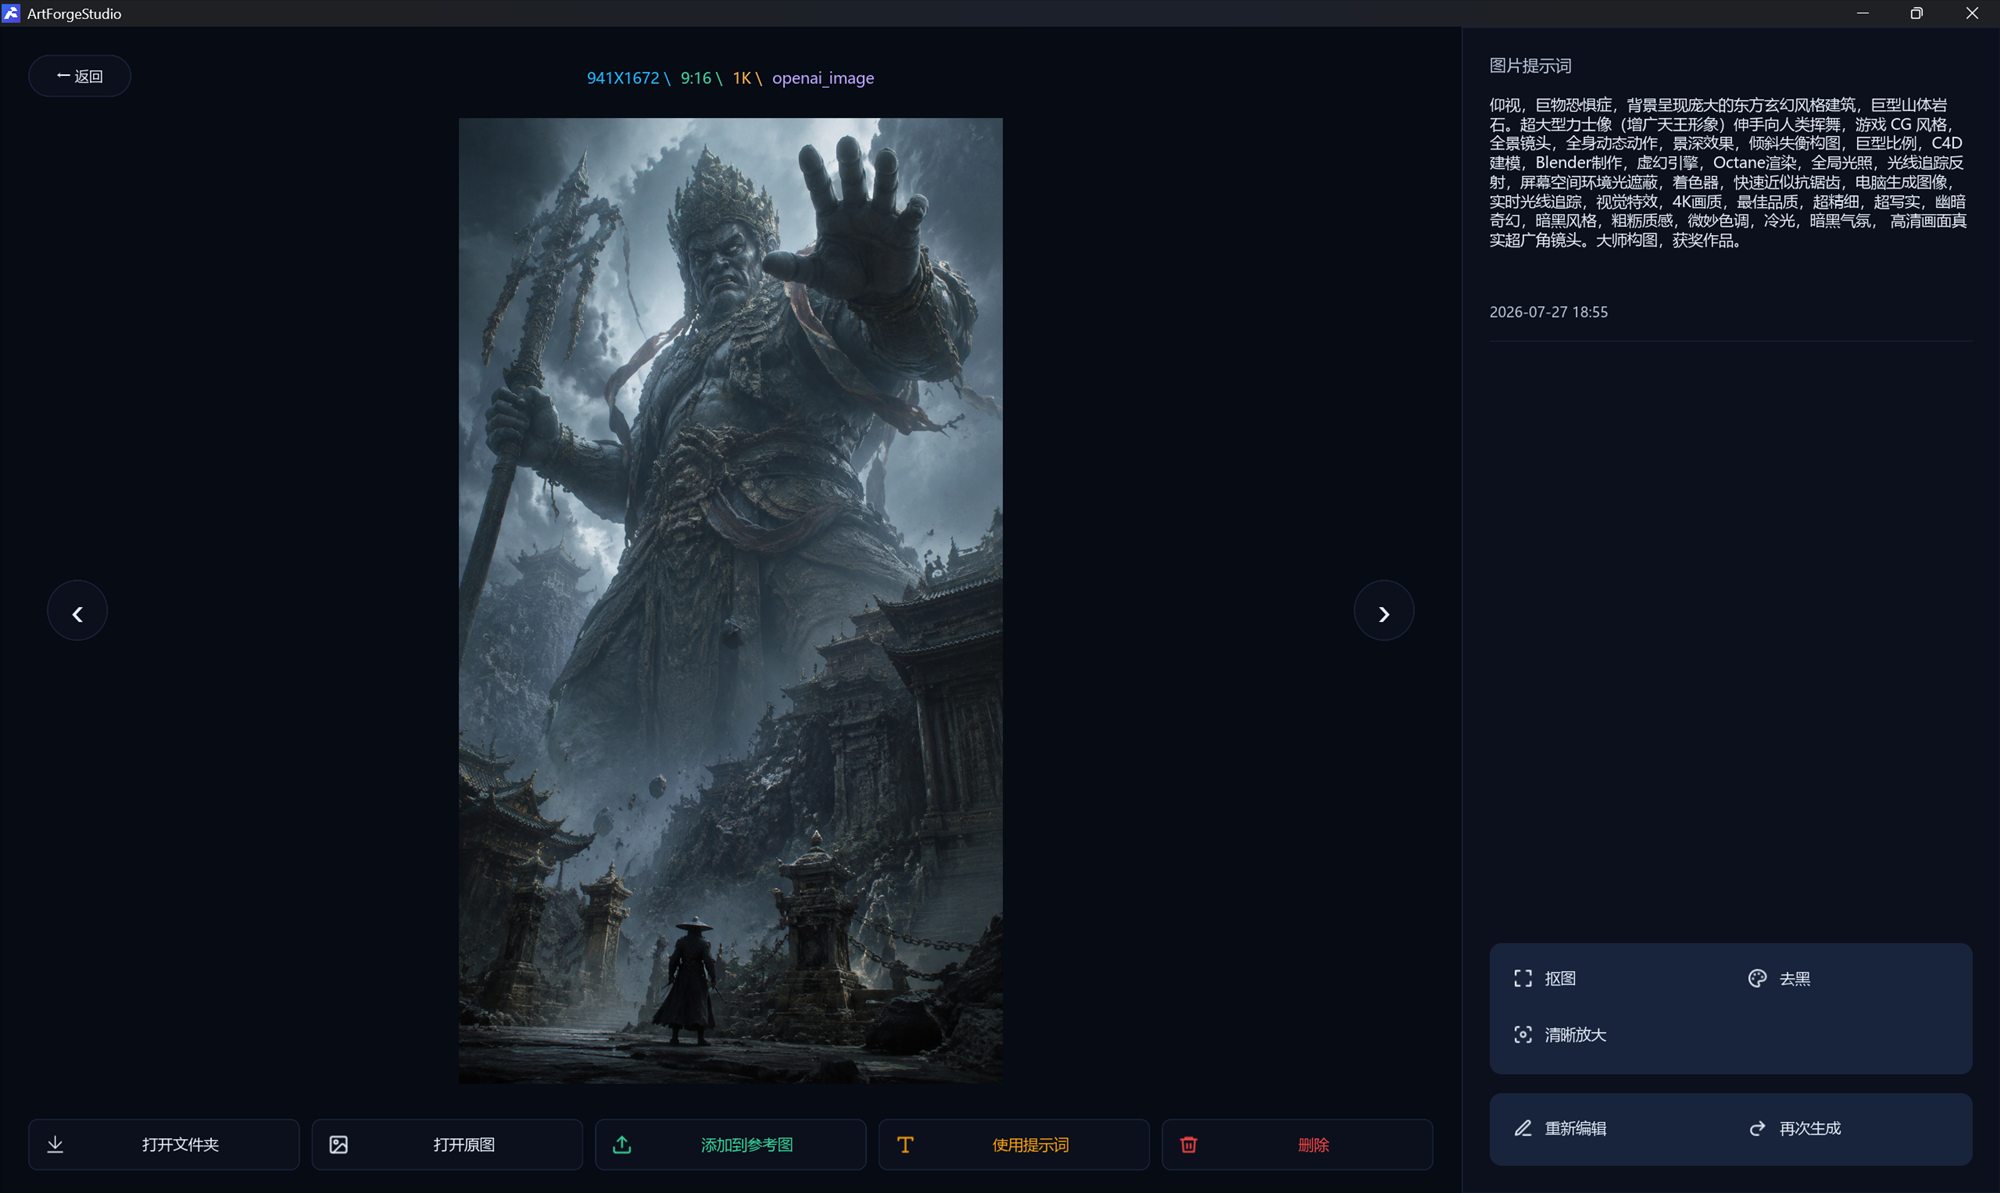The width and height of the screenshot is (2000, 1193).
Task: Click the T icon beside 使用提示词
Action: [x=905, y=1145]
